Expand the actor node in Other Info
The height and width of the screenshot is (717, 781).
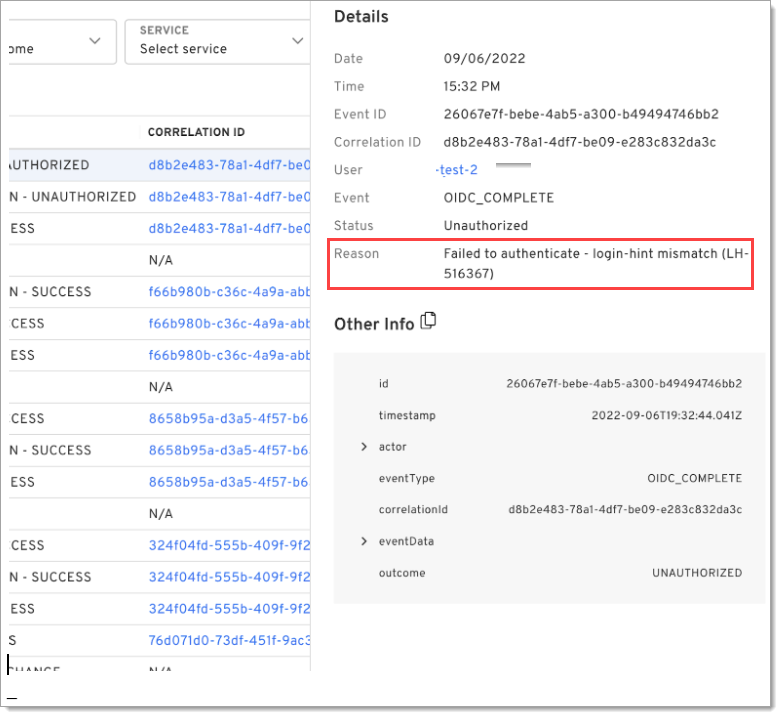[x=365, y=447]
